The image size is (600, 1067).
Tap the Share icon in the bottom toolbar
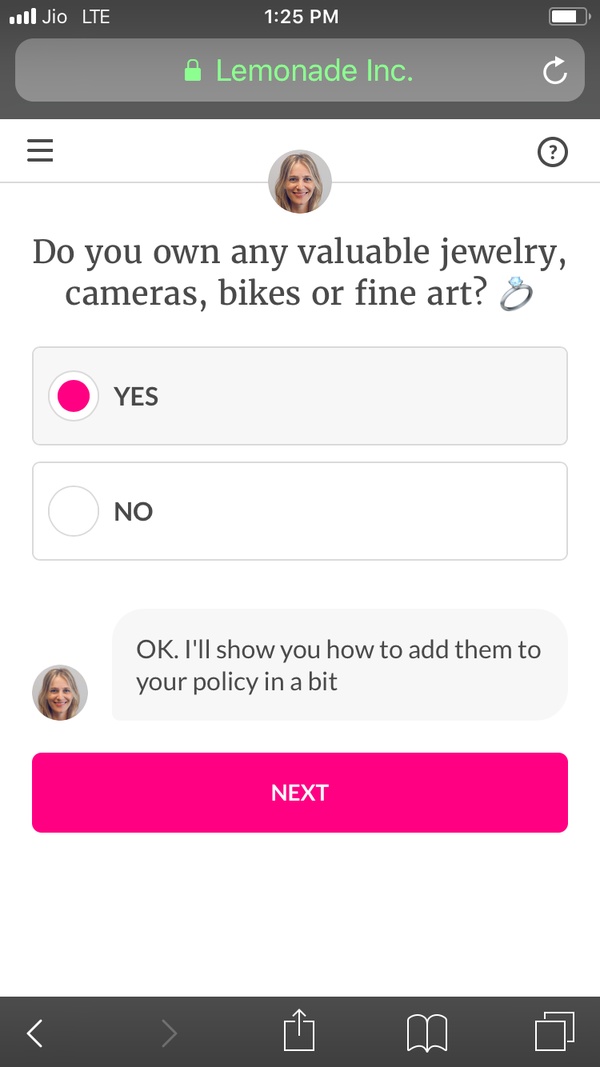(298, 1031)
